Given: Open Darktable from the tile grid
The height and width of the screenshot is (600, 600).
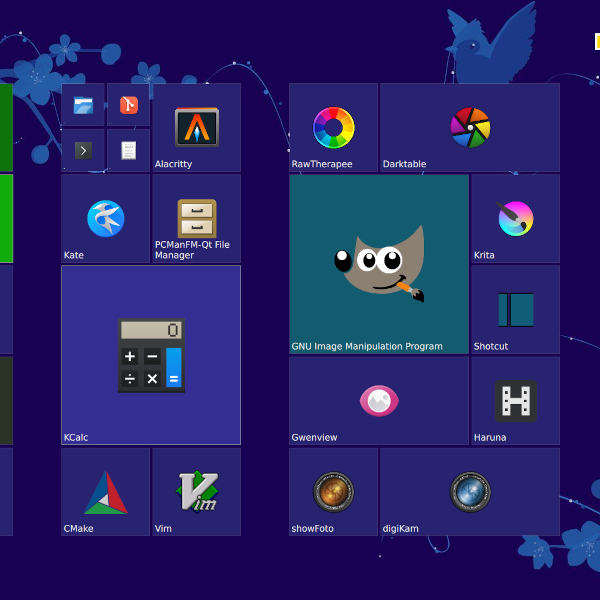Looking at the screenshot, I should (x=470, y=128).
